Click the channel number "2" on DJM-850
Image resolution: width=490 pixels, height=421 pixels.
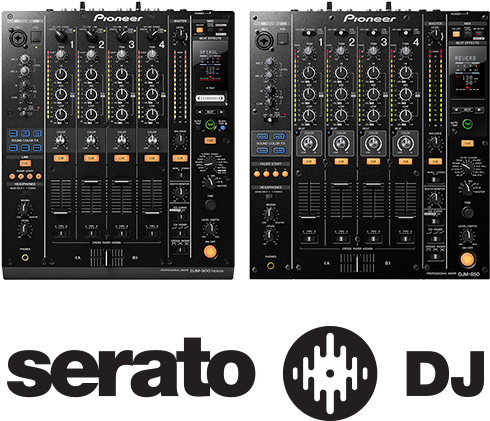352,42
